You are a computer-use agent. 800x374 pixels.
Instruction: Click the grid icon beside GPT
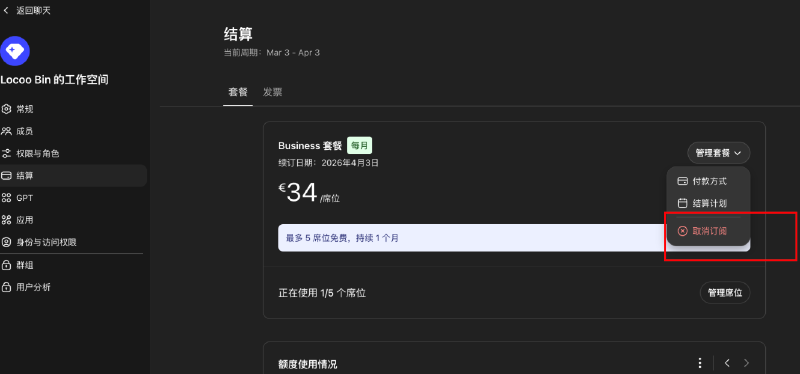[6, 198]
